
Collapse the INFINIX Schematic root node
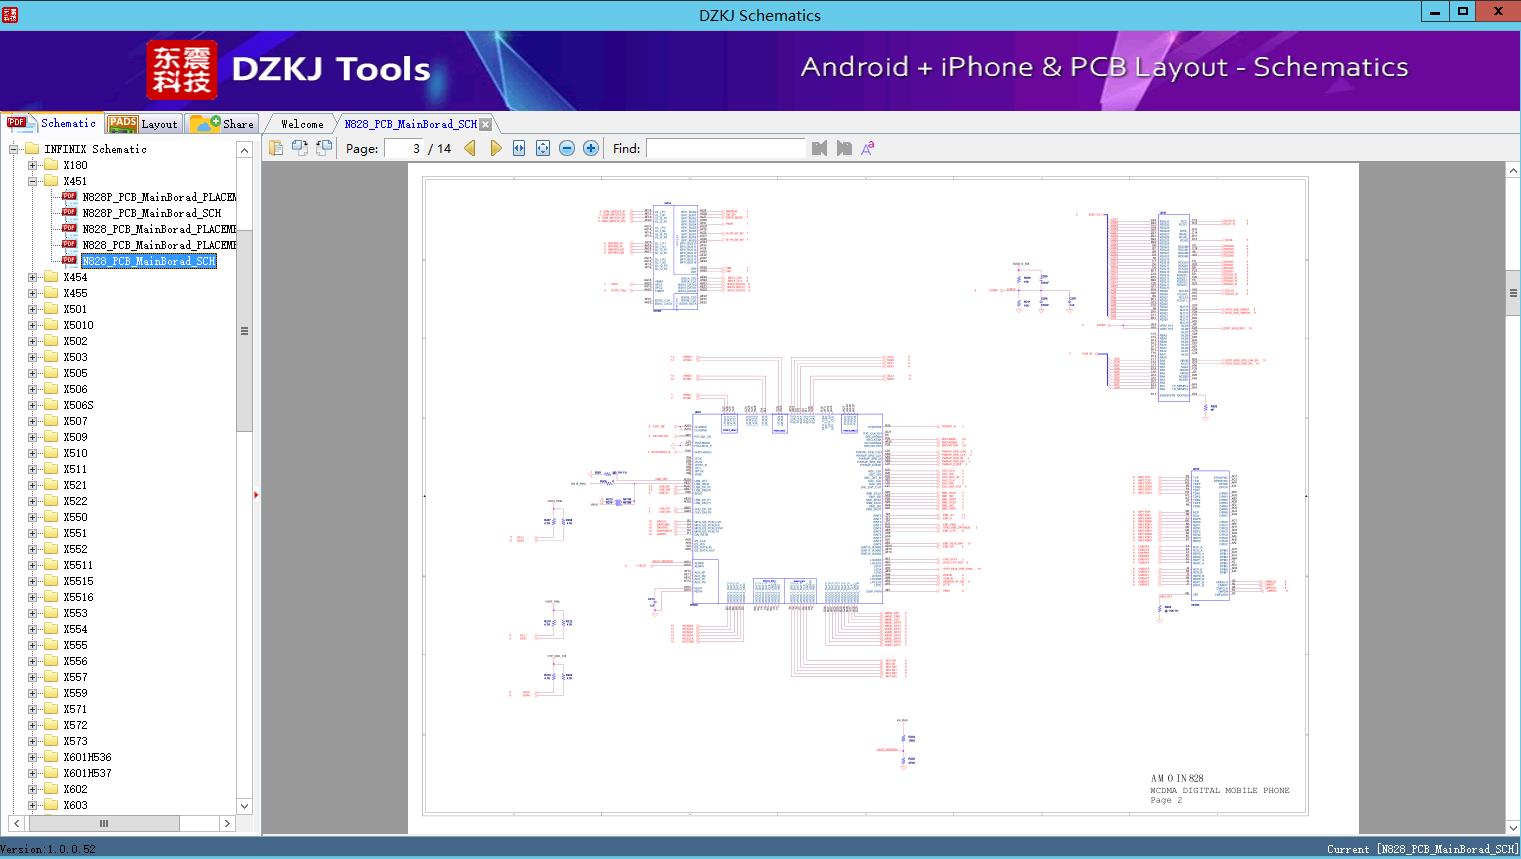[14, 149]
